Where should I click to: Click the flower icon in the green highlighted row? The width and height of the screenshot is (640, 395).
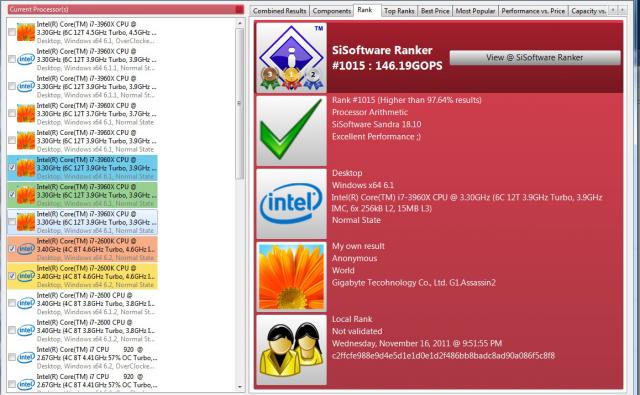tap(26, 195)
